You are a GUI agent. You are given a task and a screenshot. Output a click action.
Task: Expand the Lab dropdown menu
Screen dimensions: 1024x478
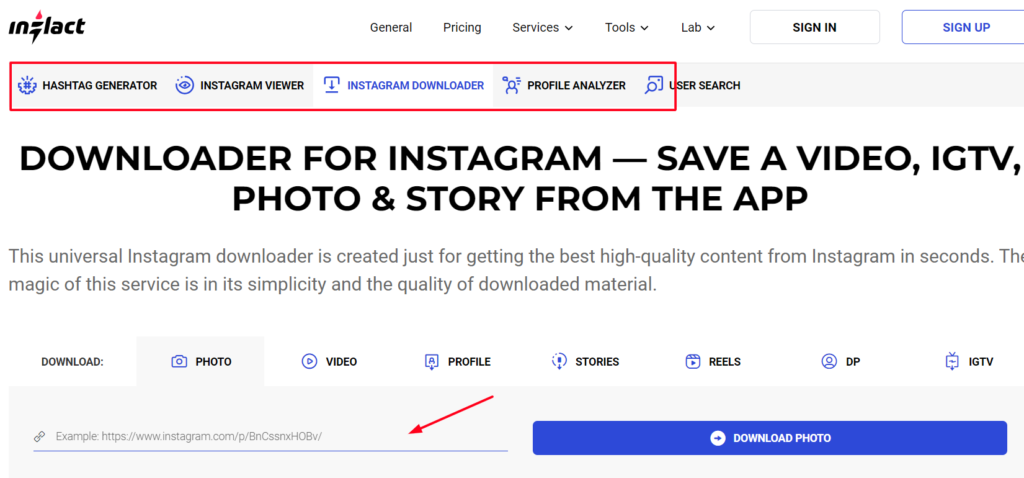point(697,28)
